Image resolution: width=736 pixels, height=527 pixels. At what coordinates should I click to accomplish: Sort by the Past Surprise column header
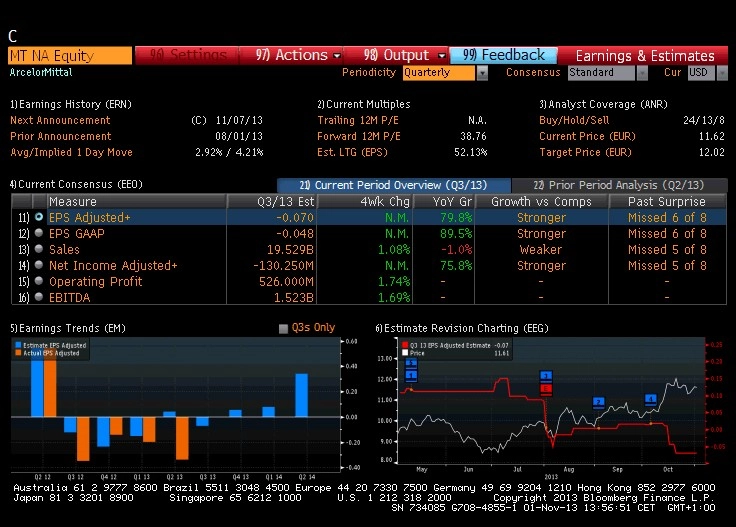pyautogui.click(x=667, y=202)
